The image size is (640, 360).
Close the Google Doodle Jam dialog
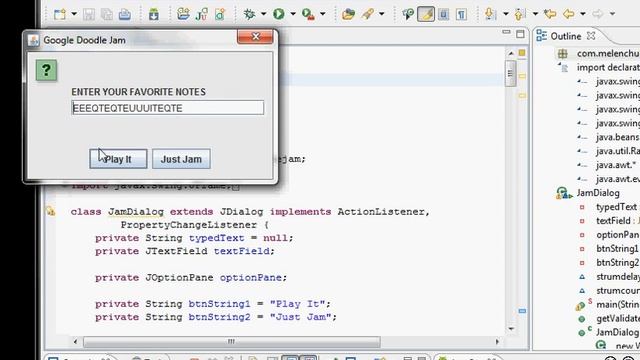tap(256, 37)
